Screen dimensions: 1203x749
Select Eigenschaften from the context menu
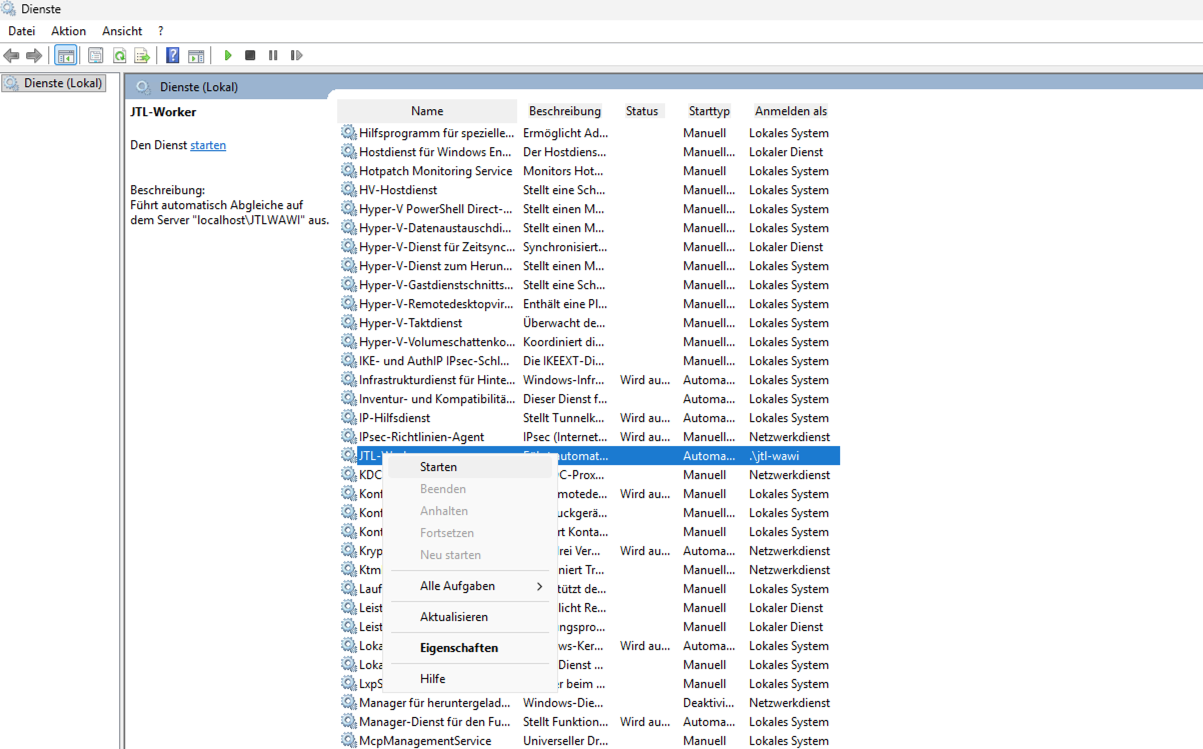(x=458, y=648)
